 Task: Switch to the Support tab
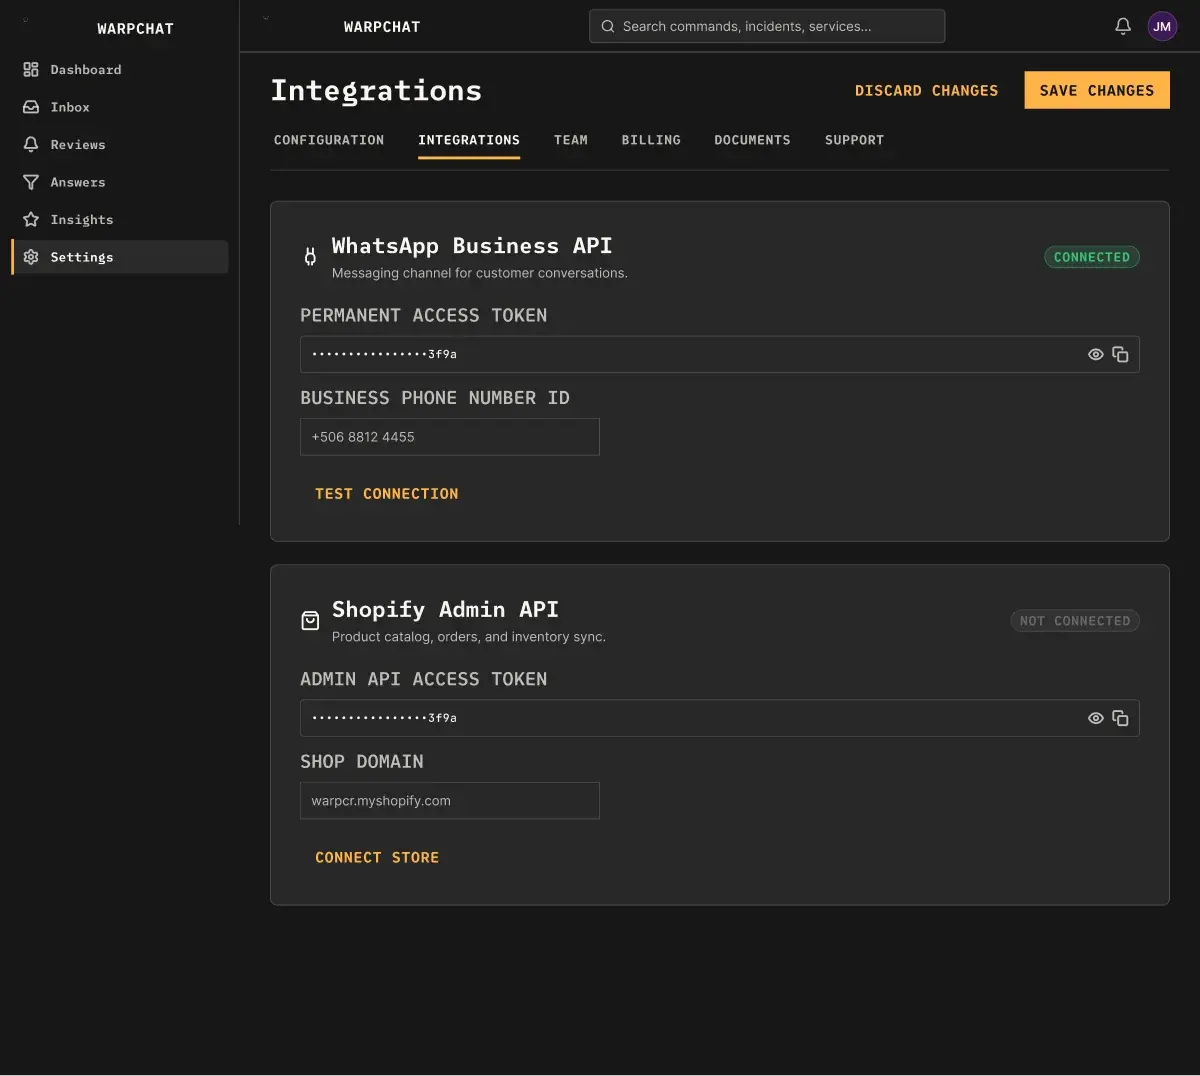point(855,140)
